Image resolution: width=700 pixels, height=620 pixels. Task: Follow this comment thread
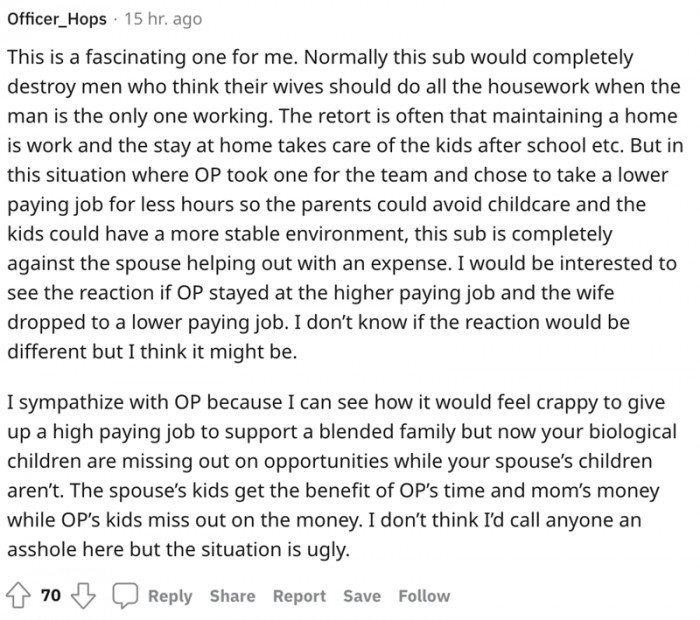[x=424, y=596]
